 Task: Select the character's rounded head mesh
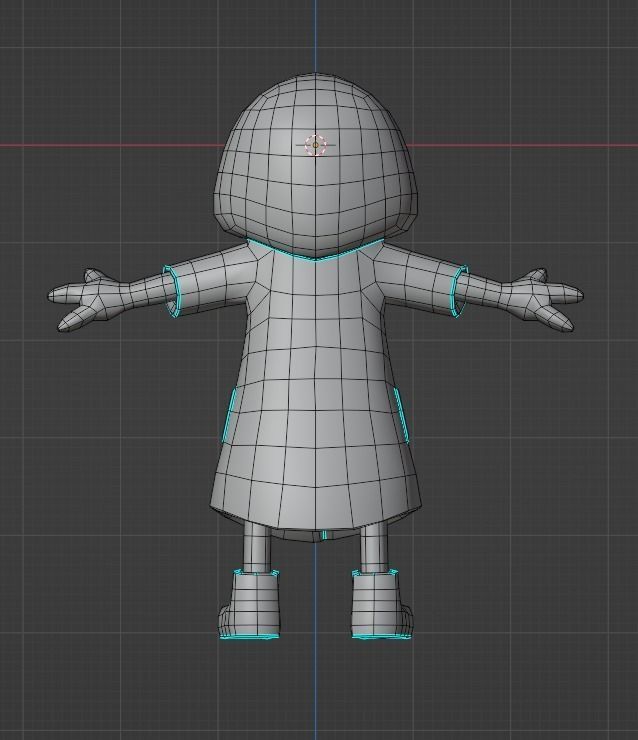point(316,165)
